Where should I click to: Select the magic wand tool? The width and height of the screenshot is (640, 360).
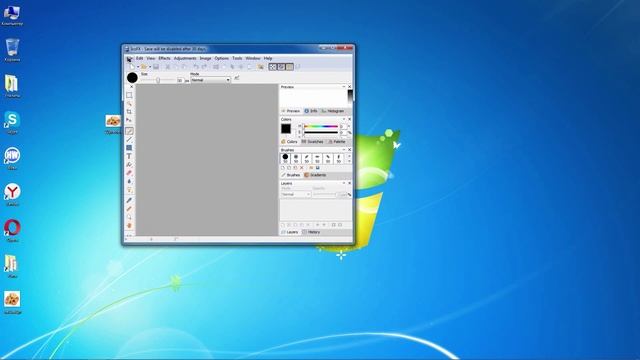pyautogui.click(x=129, y=103)
